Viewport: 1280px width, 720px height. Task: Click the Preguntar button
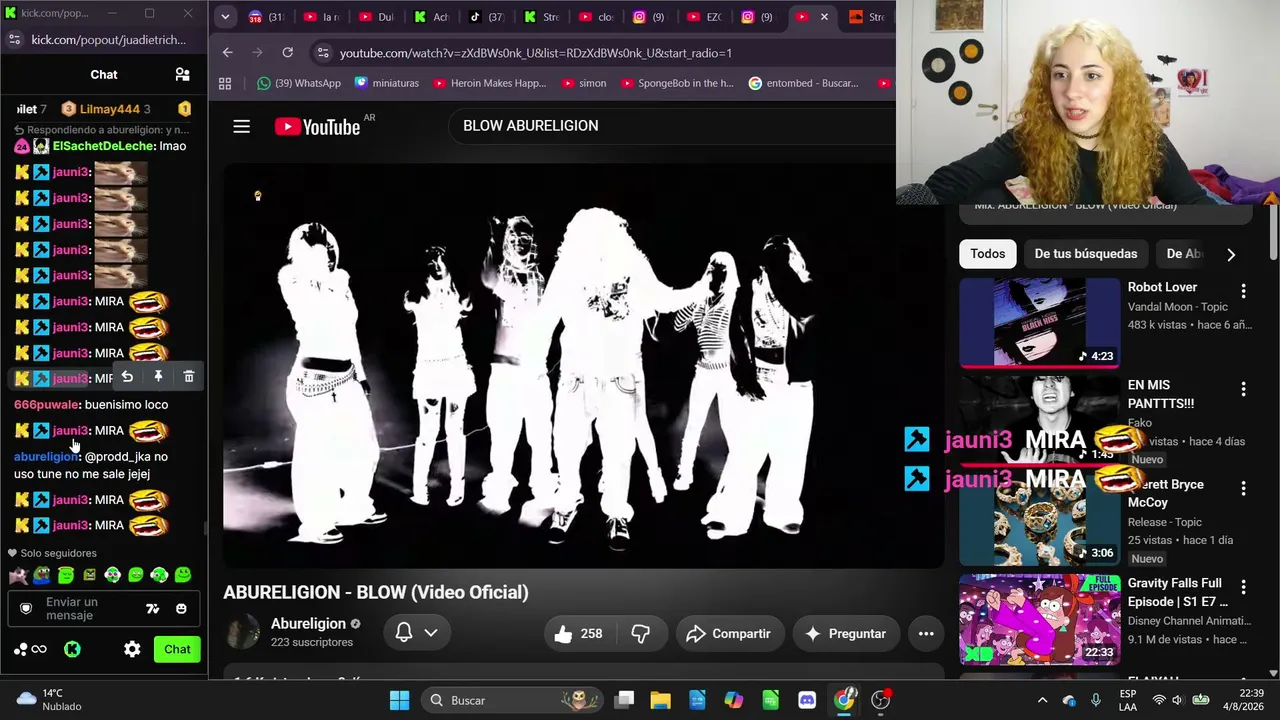coord(845,633)
